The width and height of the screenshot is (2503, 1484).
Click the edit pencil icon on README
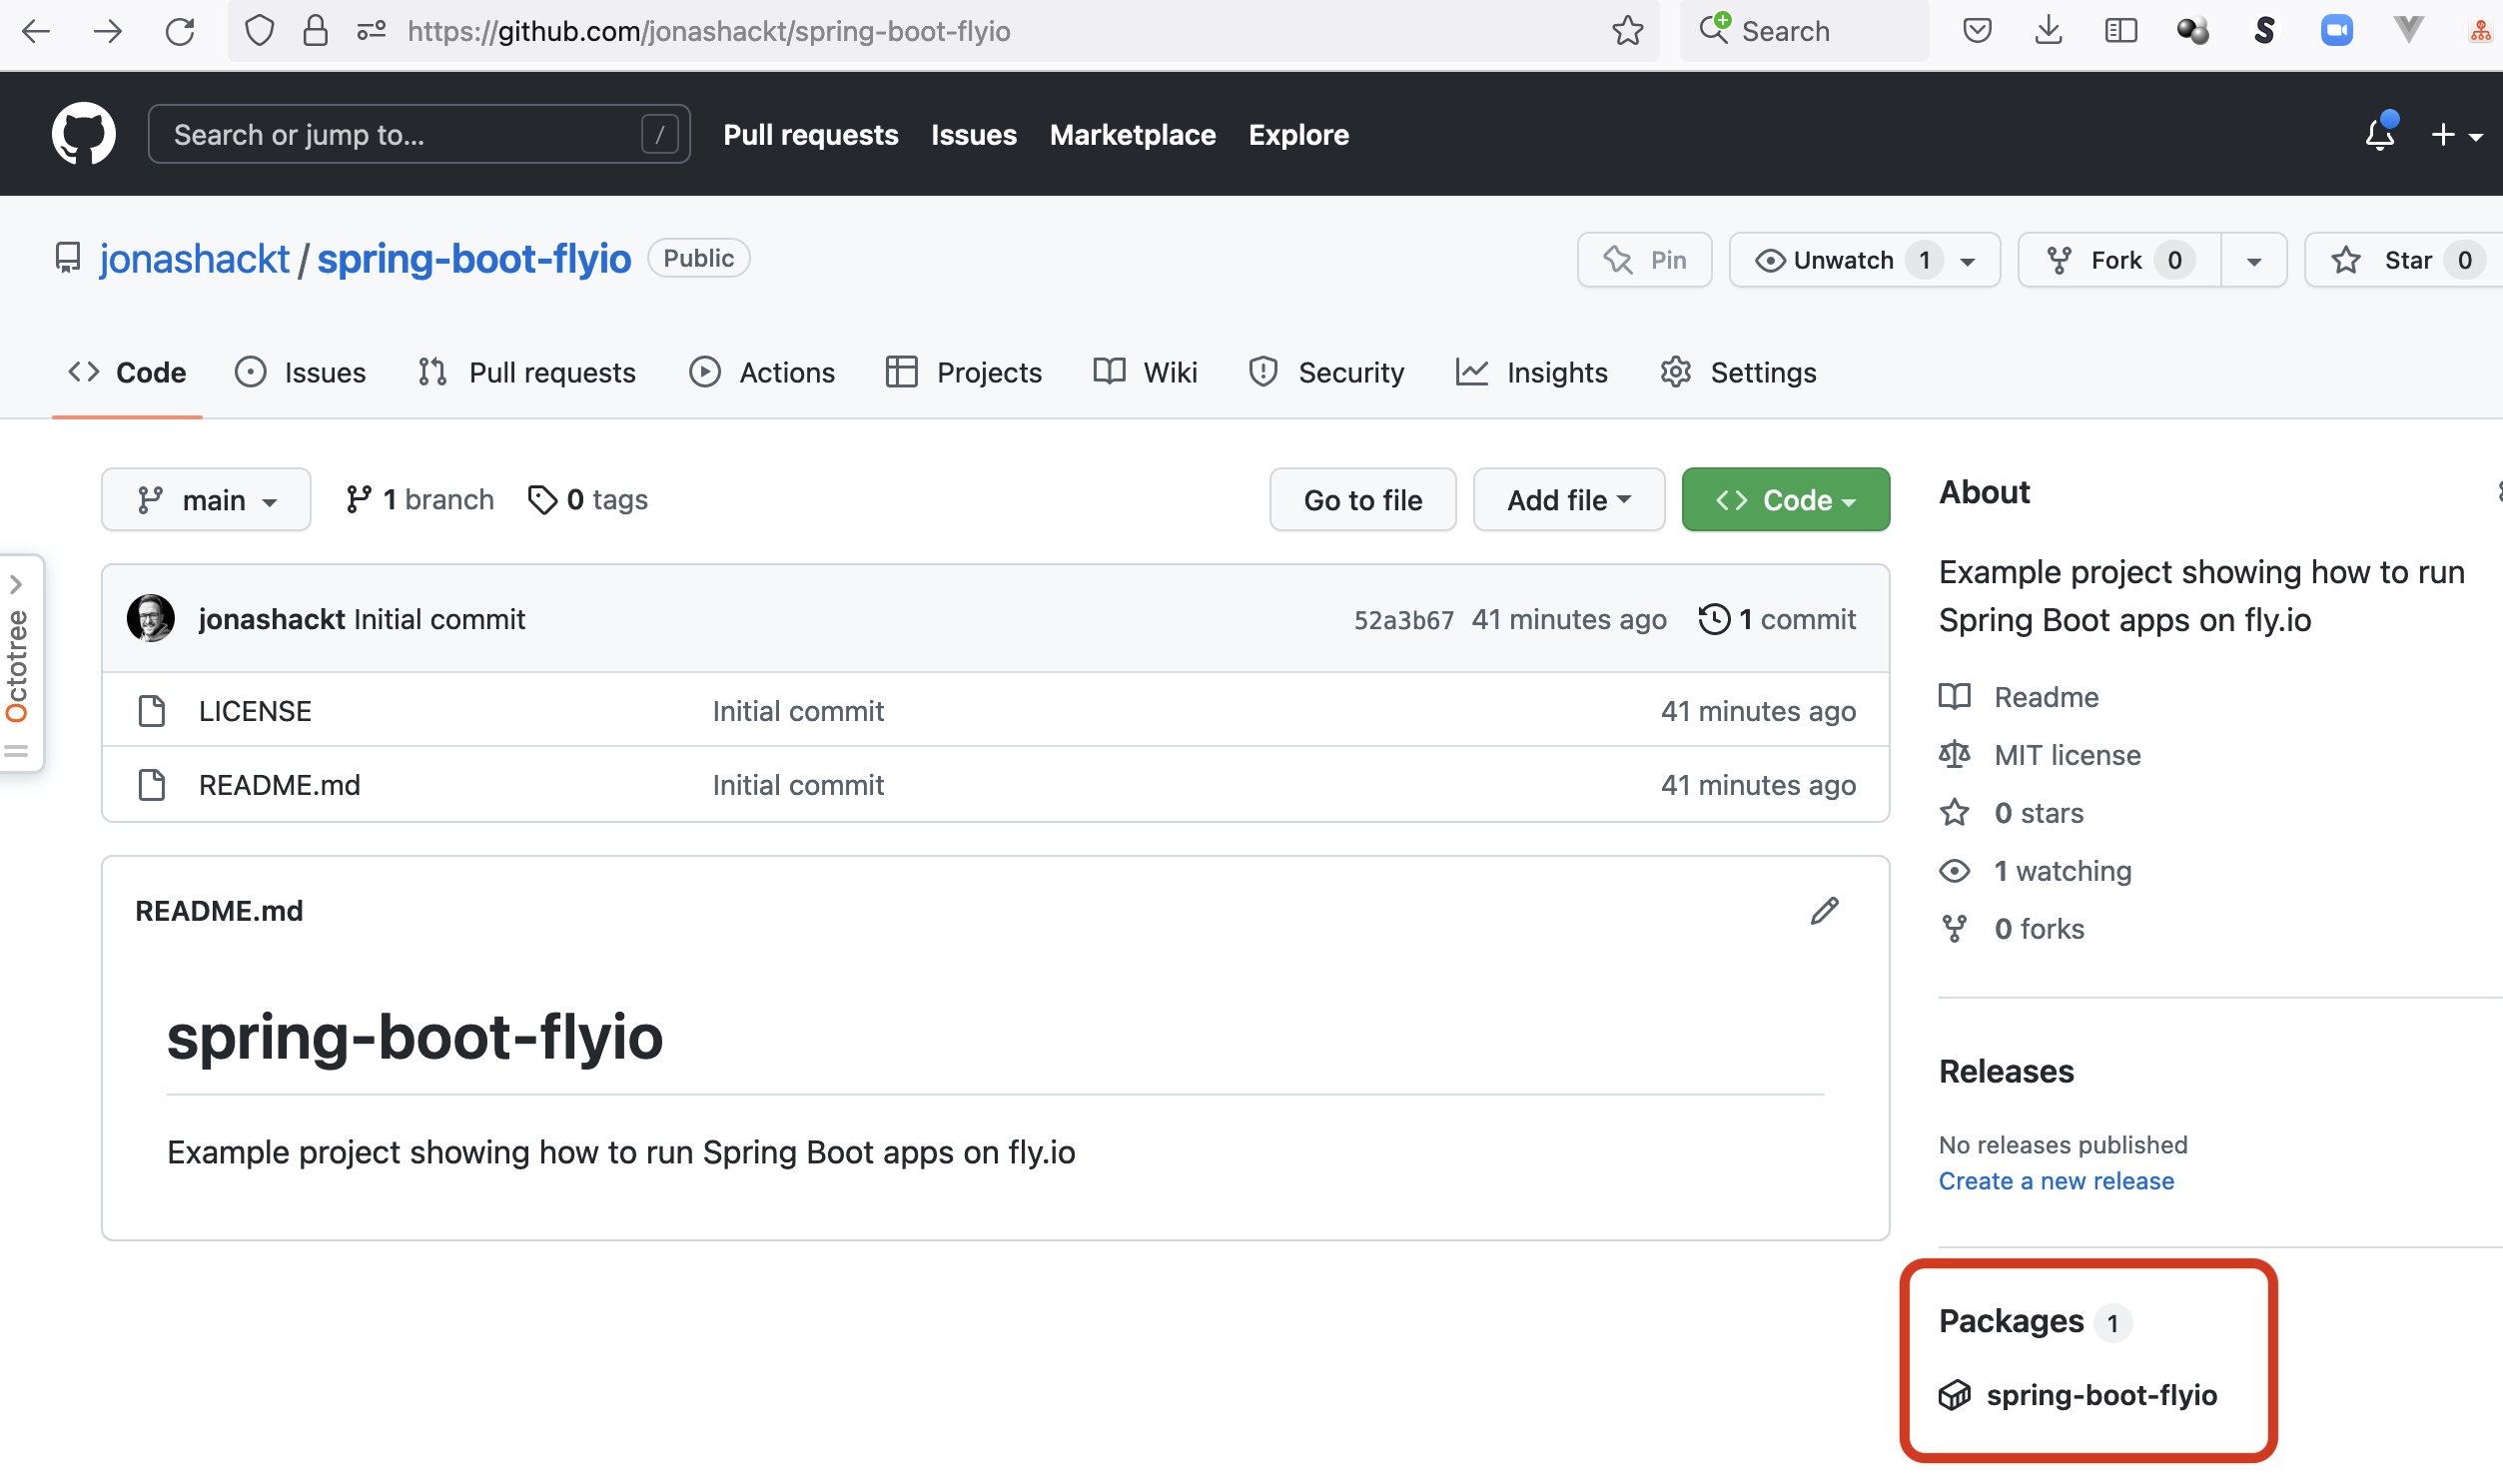click(x=1825, y=910)
